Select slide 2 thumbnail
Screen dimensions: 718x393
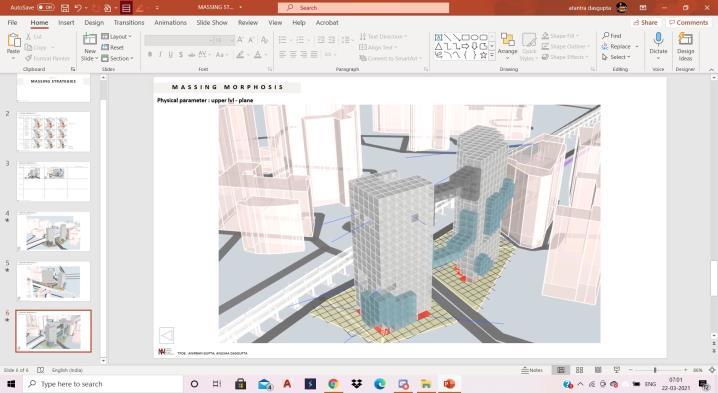pyautogui.click(x=54, y=131)
